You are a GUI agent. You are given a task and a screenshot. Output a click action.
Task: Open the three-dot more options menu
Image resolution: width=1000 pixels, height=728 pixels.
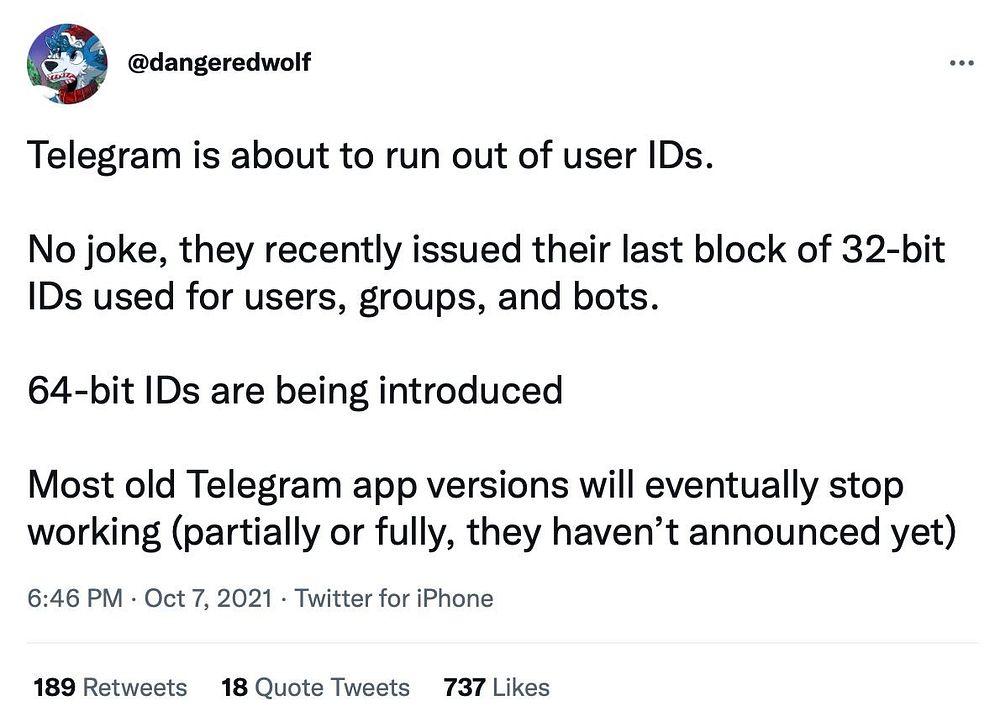[962, 63]
